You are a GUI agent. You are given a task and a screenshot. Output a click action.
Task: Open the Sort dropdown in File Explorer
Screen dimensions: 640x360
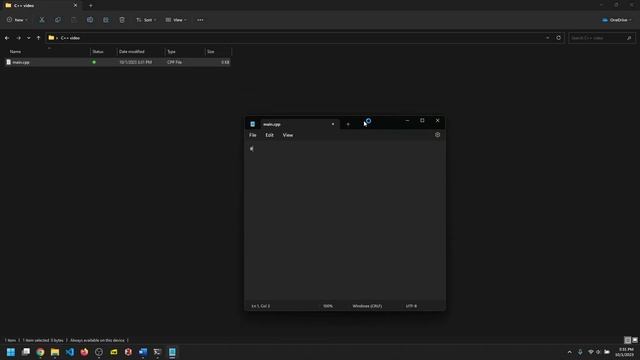[x=146, y=20]
